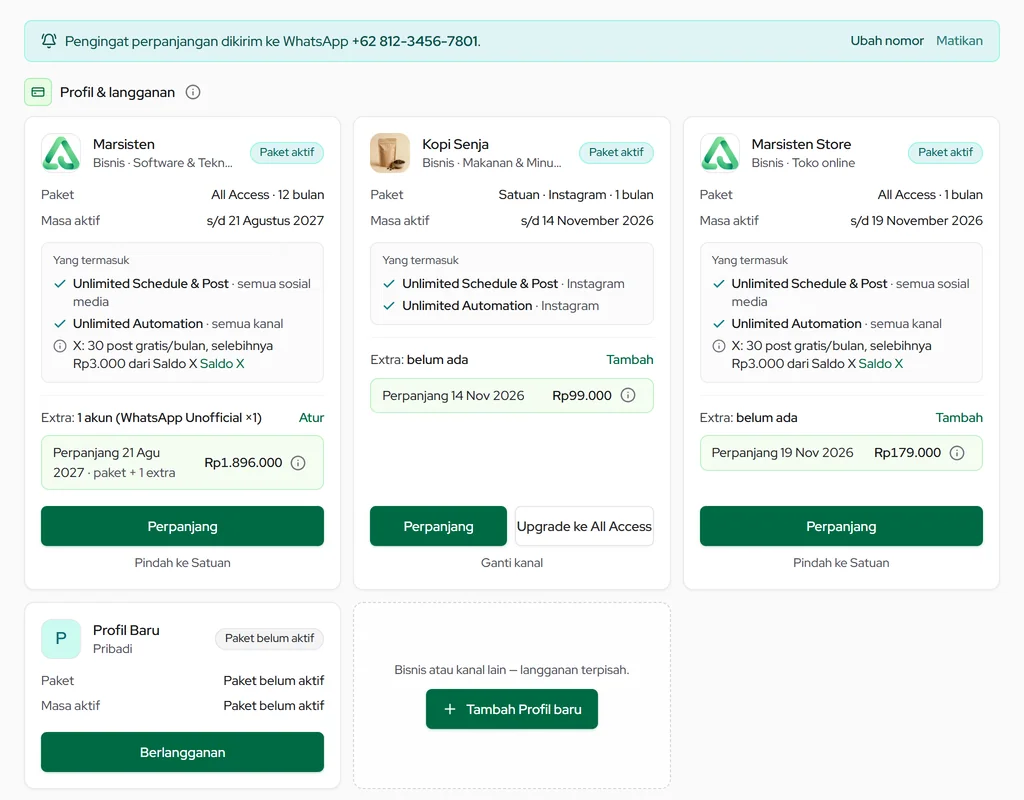Click Berlangganan button for Profil Baru
Image resolution: width=1024 pixels, height=800 pixels.
pyautogui.click(x=182, y=752)
